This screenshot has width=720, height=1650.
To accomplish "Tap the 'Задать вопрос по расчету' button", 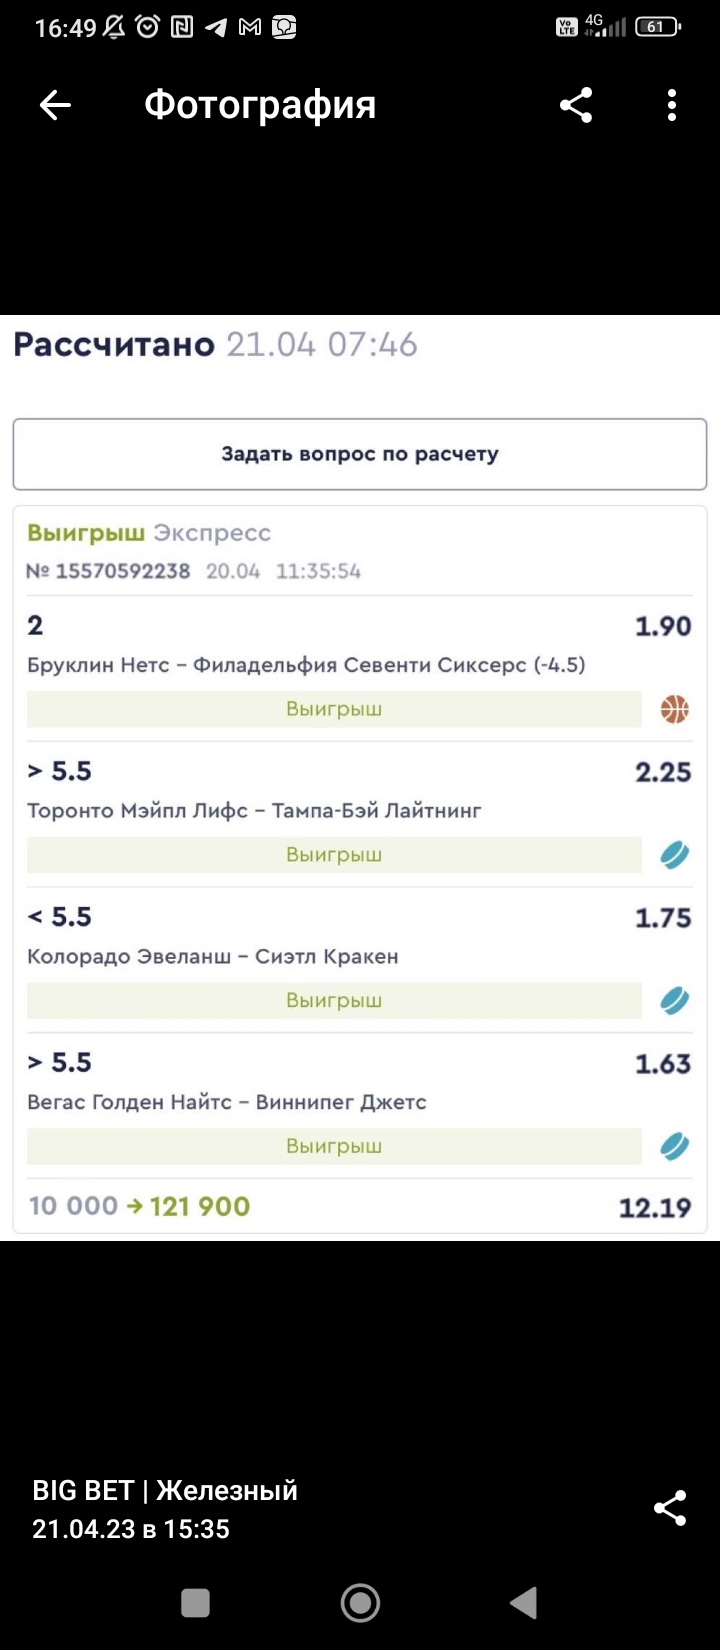I will (x=360, y=454).
